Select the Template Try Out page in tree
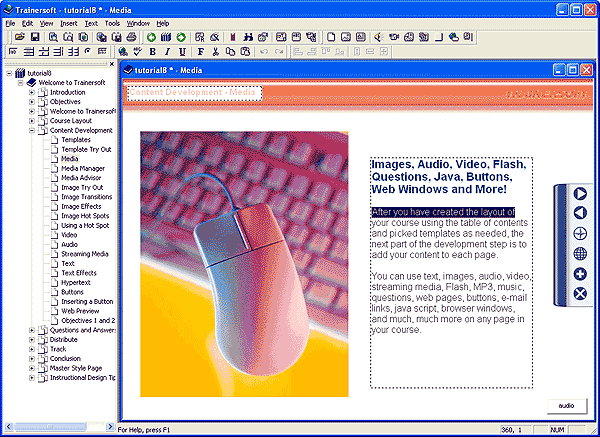 86,150
